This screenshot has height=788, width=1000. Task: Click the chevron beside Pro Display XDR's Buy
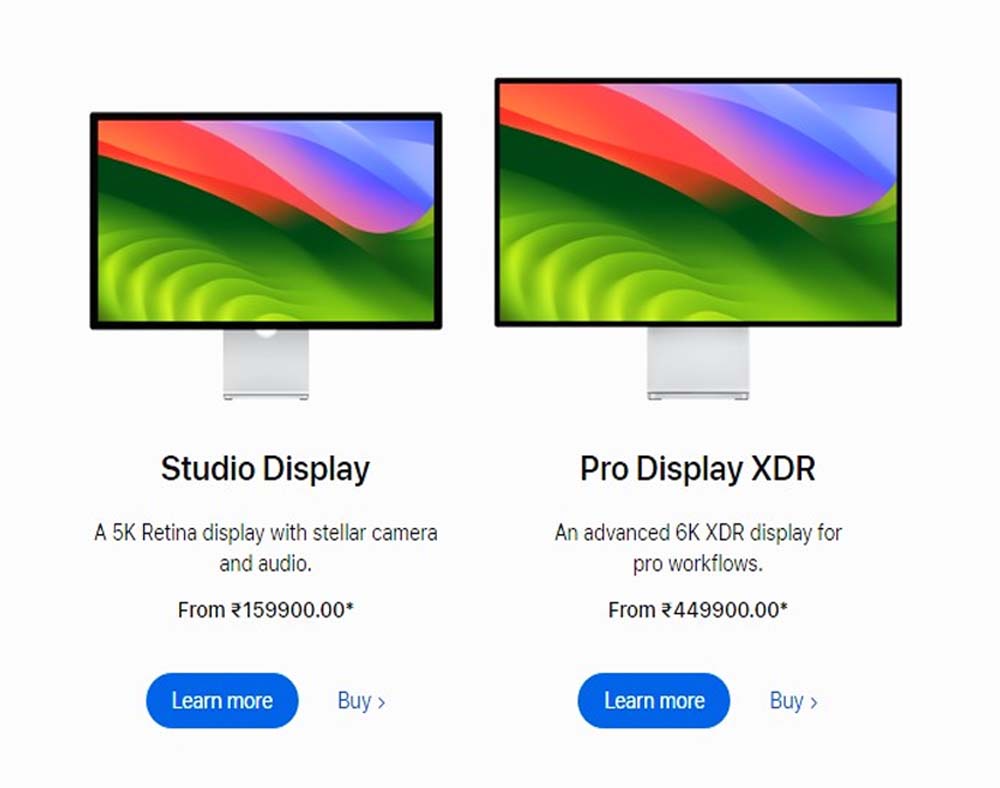pos(814,703)
